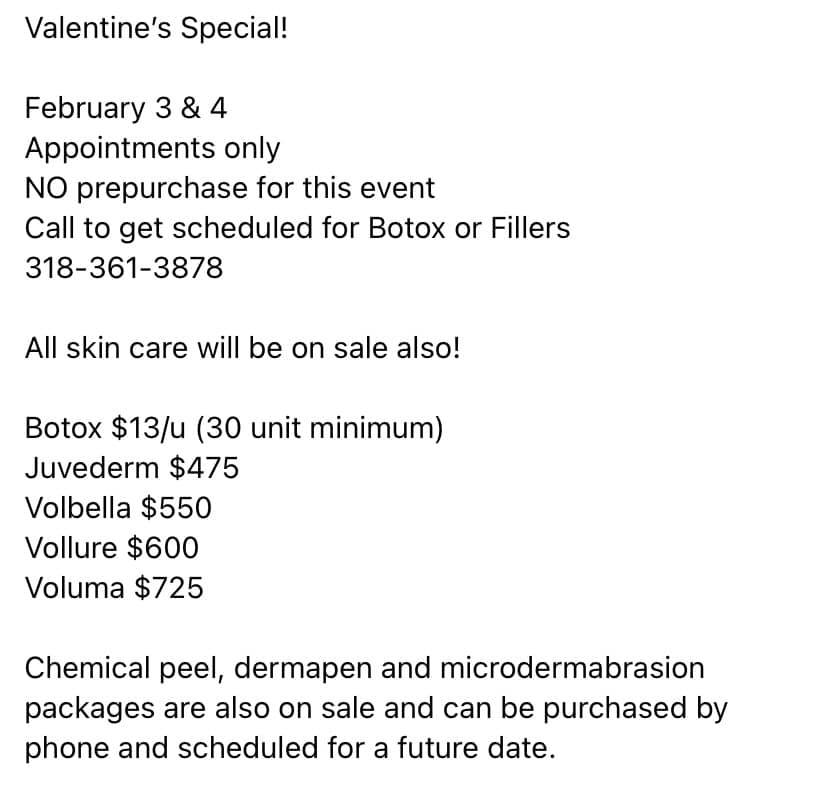Click the word "Fillers" in the call line

pyautogui.click(x=530, y=228)
